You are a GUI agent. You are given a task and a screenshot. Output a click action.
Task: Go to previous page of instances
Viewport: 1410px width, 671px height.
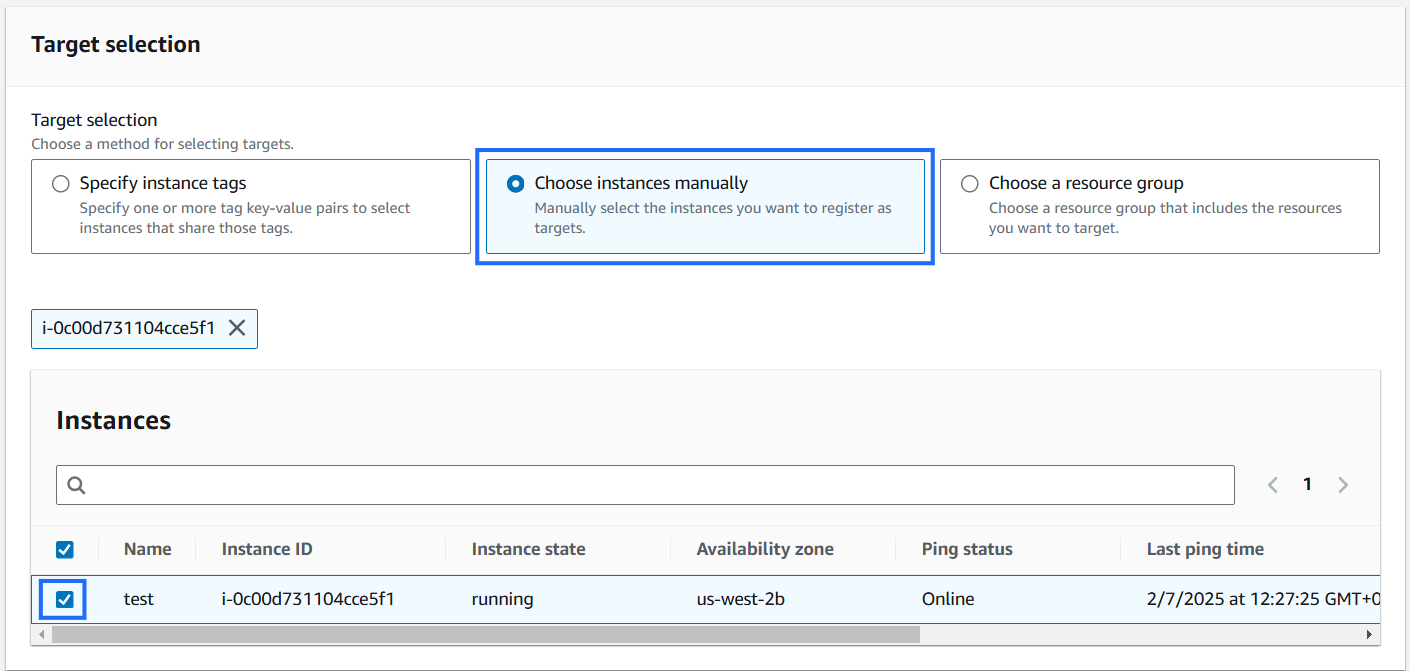[x=1273, y=485]
